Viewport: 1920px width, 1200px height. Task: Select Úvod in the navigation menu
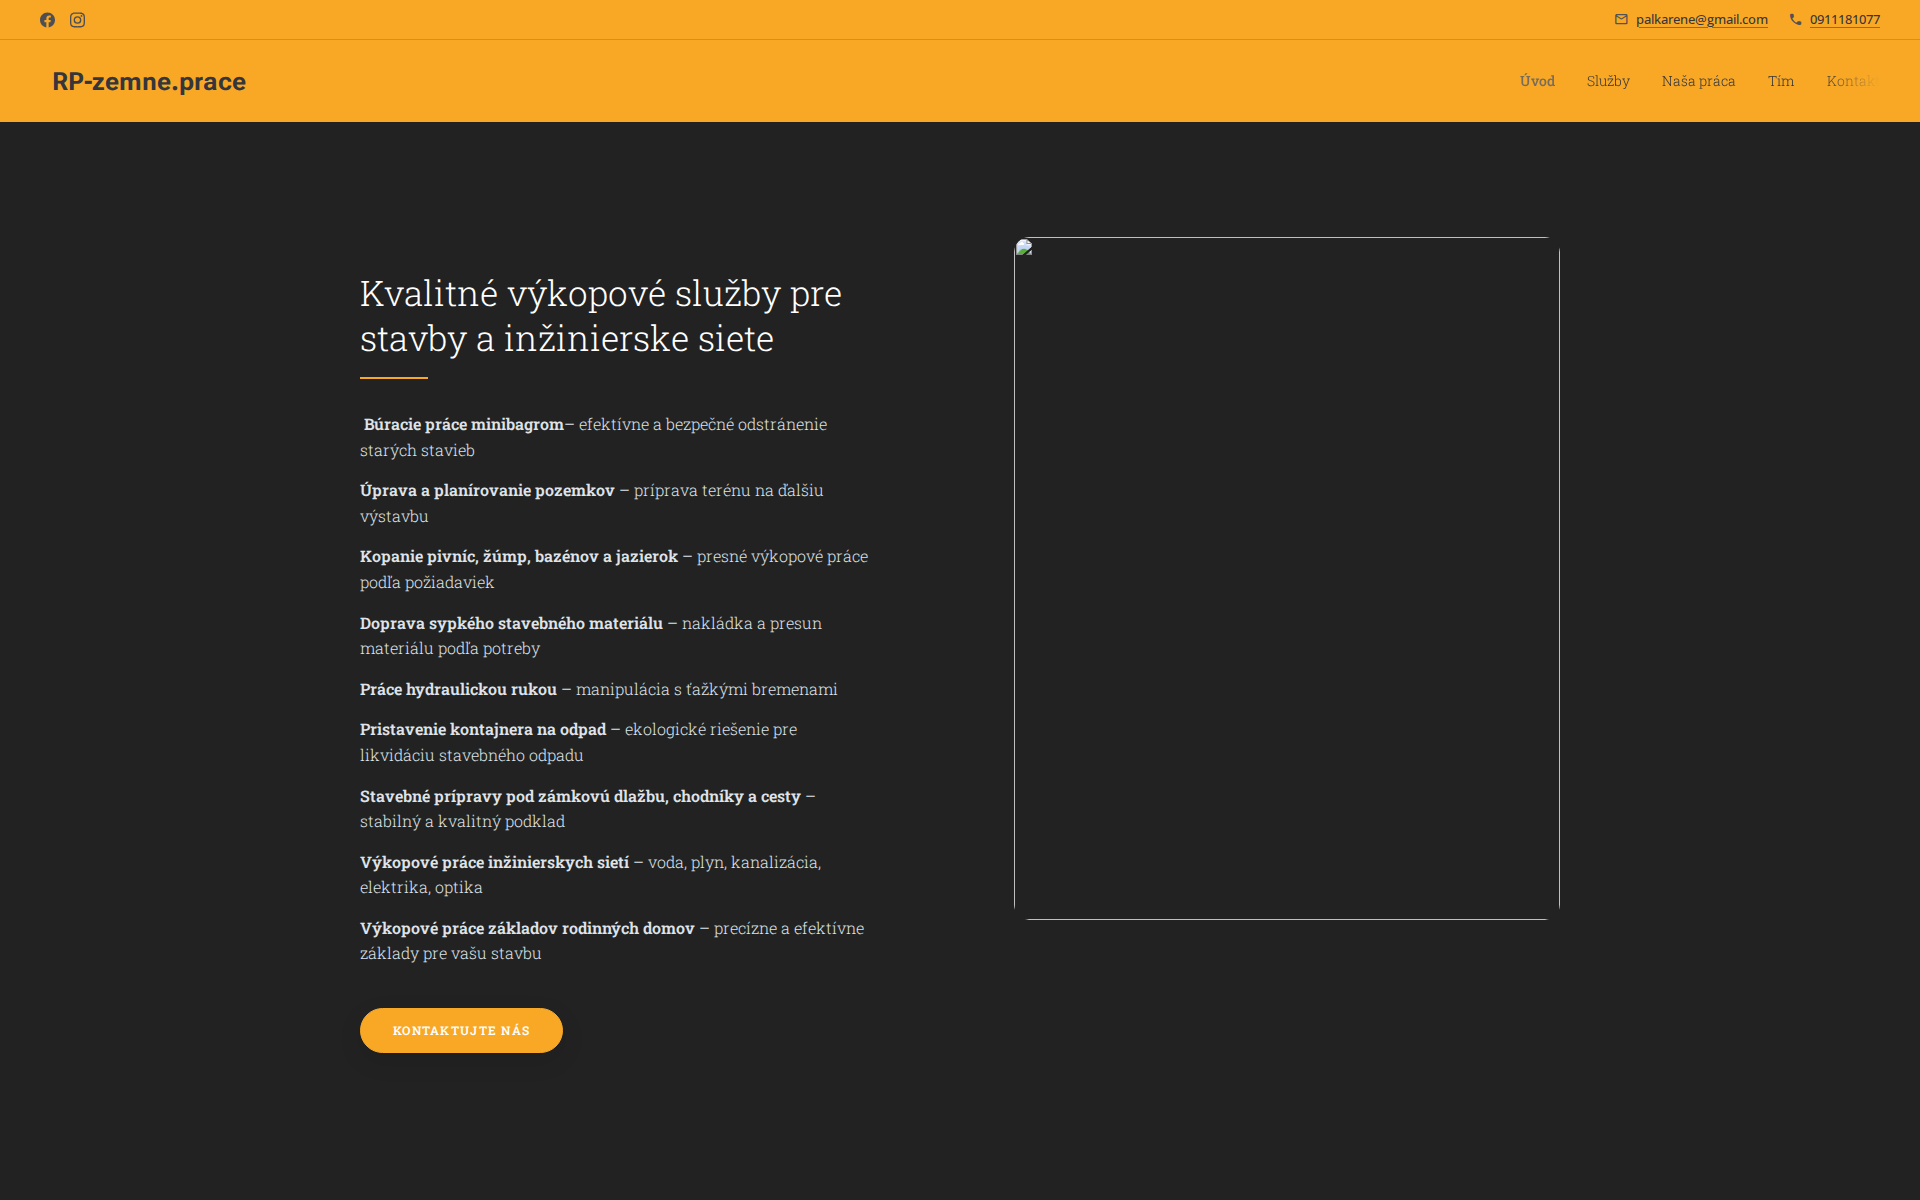tap(1537, 81)
